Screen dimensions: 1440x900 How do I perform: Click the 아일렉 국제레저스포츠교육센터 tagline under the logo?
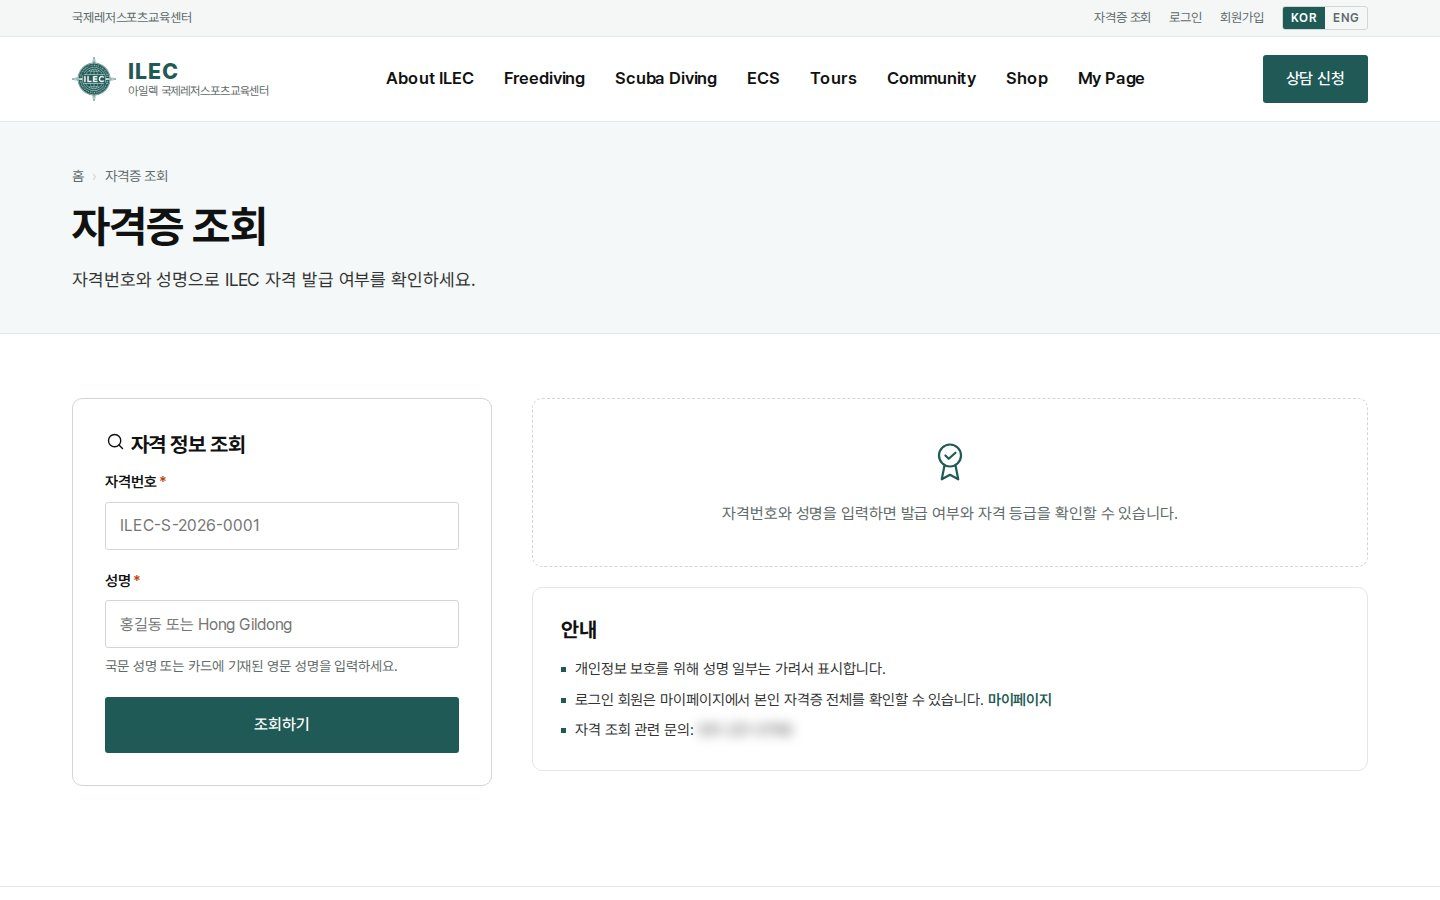[198, 91]
